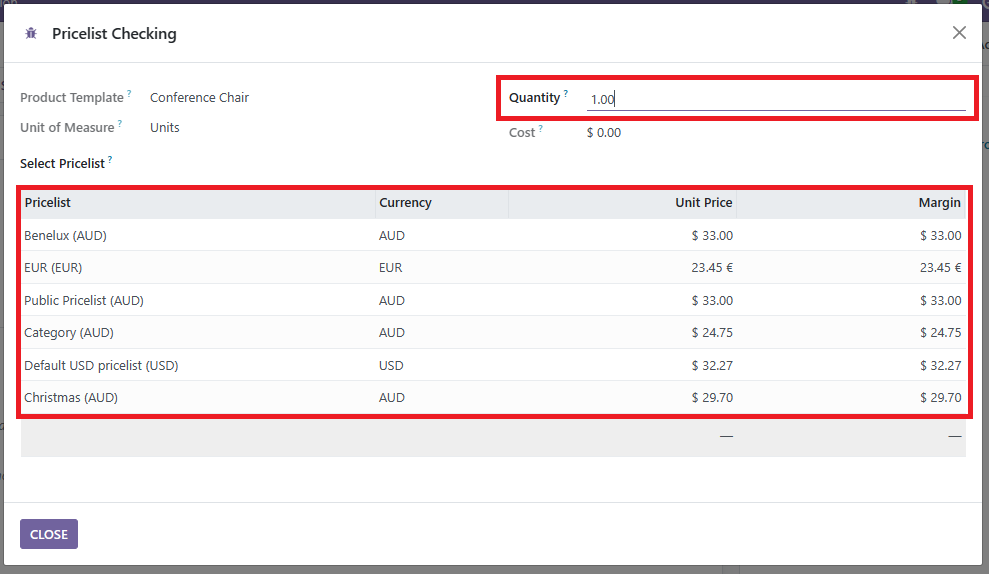The height and width of the screenshot is (574, 989).
Task: Select the Benelux (AUD) pricelist row
Action: coord(66,236)
